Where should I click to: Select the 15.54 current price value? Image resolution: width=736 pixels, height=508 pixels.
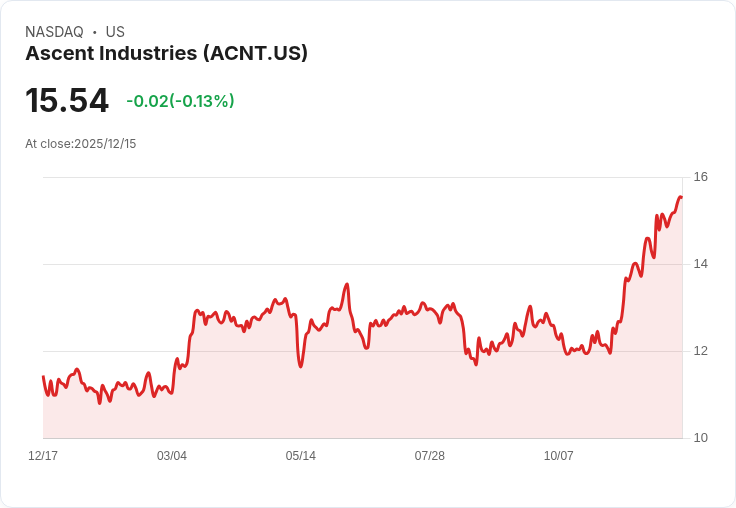pos(67,100)
